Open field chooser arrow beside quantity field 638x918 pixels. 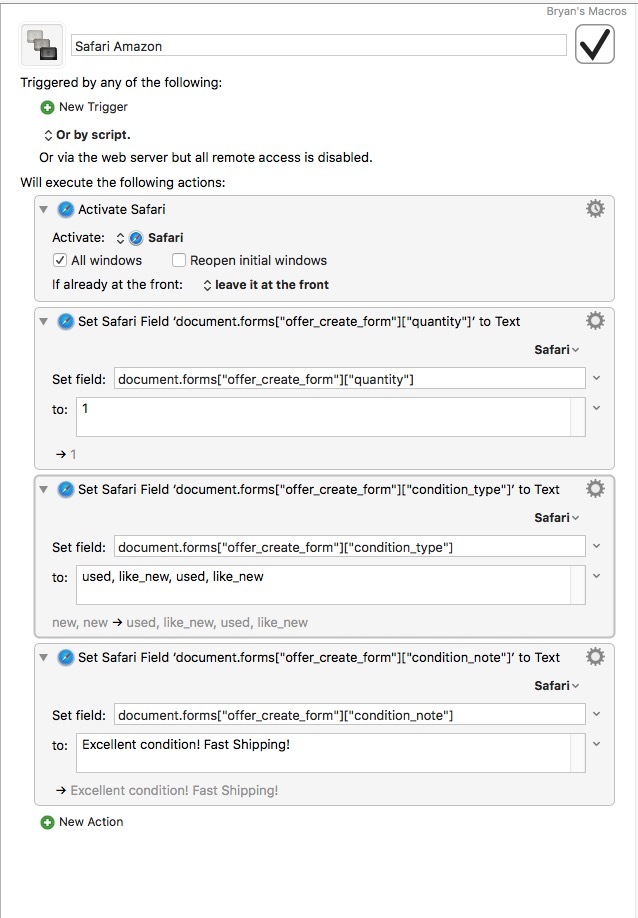(596, 378)
